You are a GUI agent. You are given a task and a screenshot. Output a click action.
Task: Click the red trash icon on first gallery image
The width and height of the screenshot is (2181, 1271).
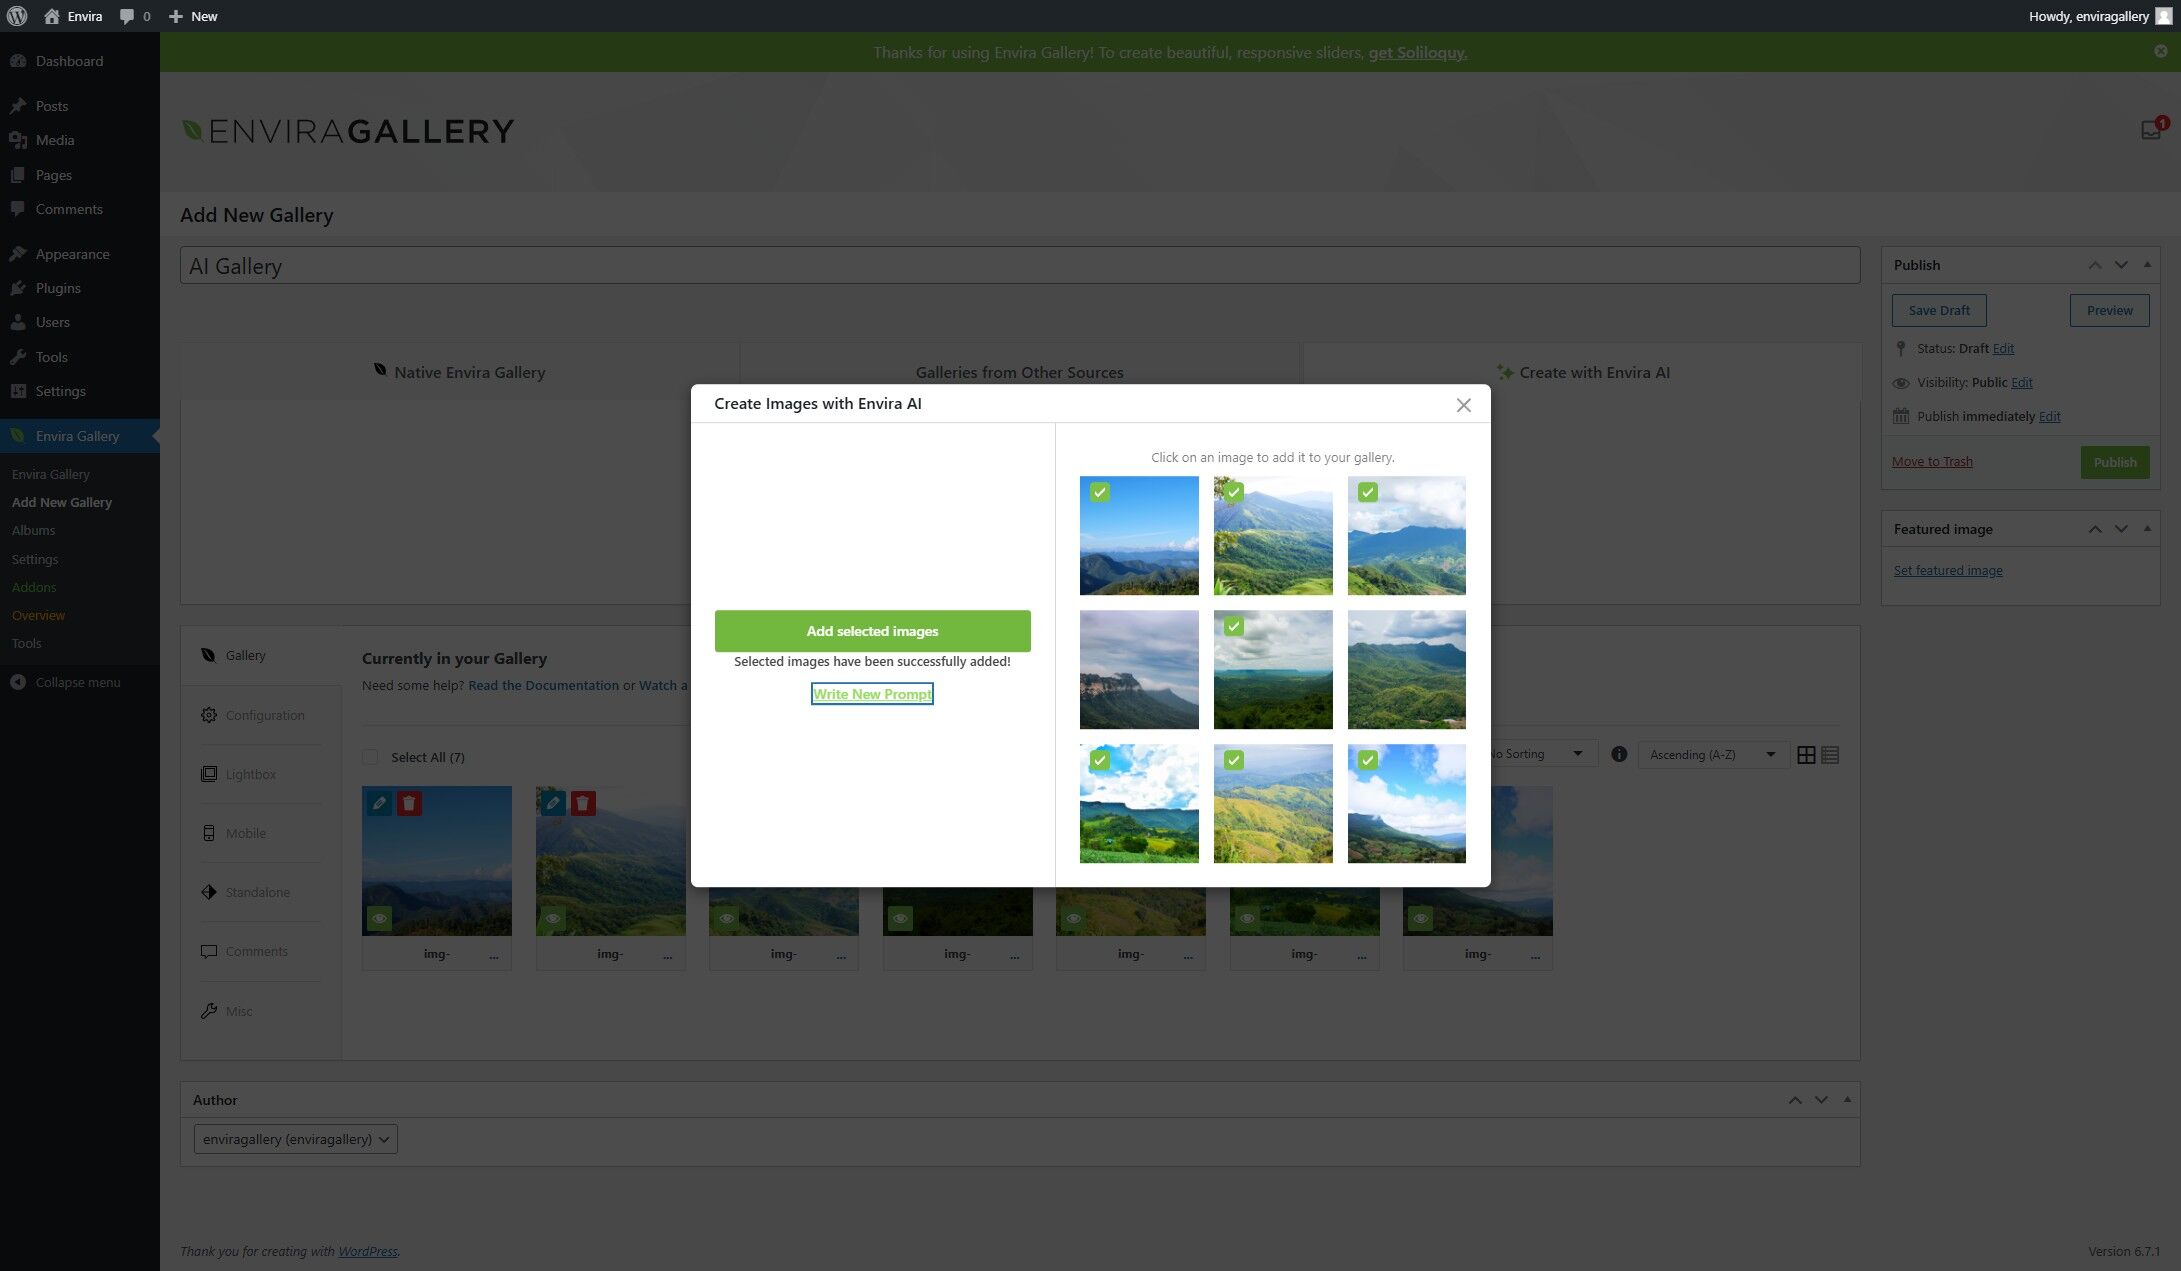(409, 803)
